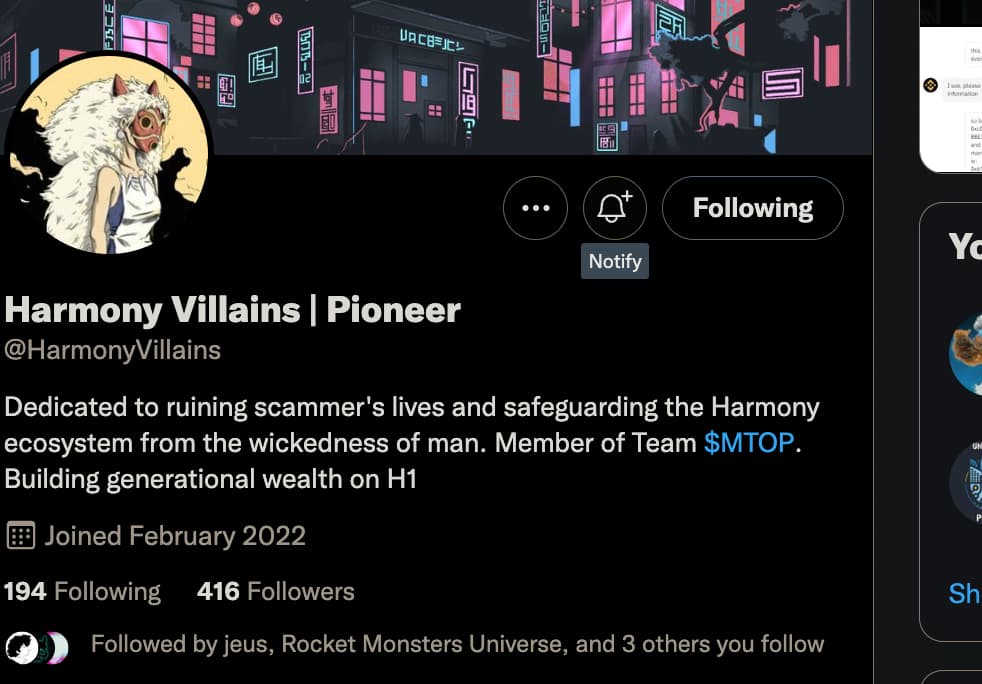Click the partially visible sidebar panel heading
The width and height of the screenshot is (982, 684).
pyautogui.click(x=964, y=246)
